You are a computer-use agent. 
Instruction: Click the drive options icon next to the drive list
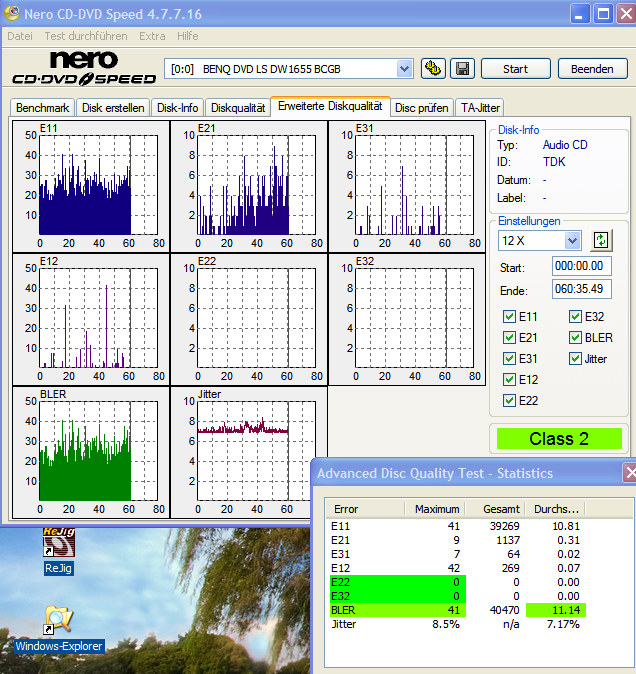coord(433,69)
